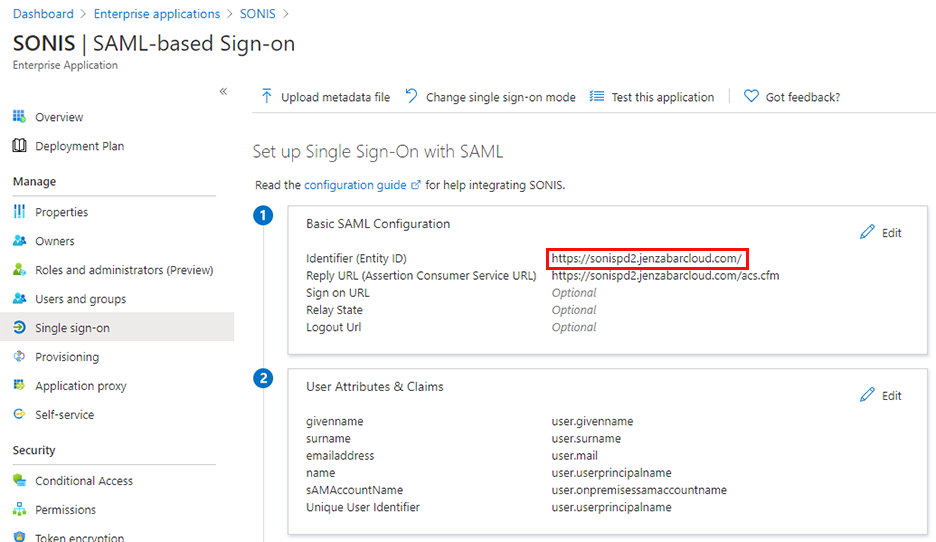Click the Got feedback heart icon
This screenshot has height=542, width=936.
[751, 97]
